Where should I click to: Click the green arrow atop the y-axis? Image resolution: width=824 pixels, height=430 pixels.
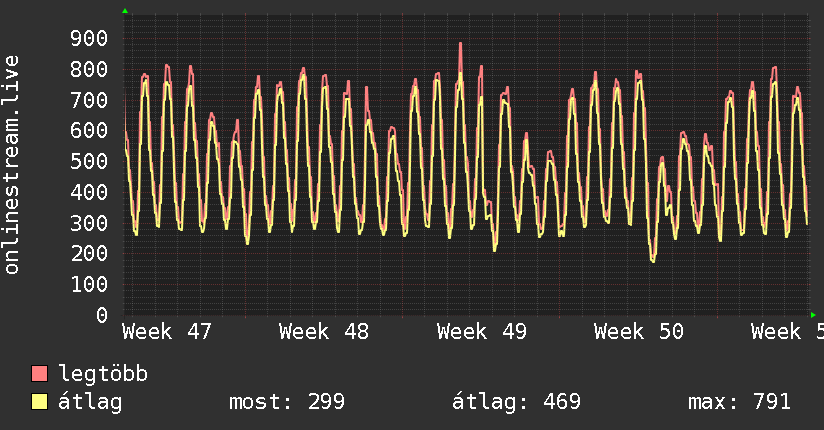125,11
